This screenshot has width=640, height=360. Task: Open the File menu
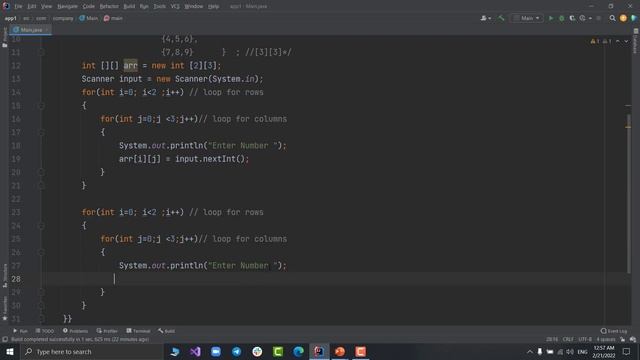[x=18, y=6]
